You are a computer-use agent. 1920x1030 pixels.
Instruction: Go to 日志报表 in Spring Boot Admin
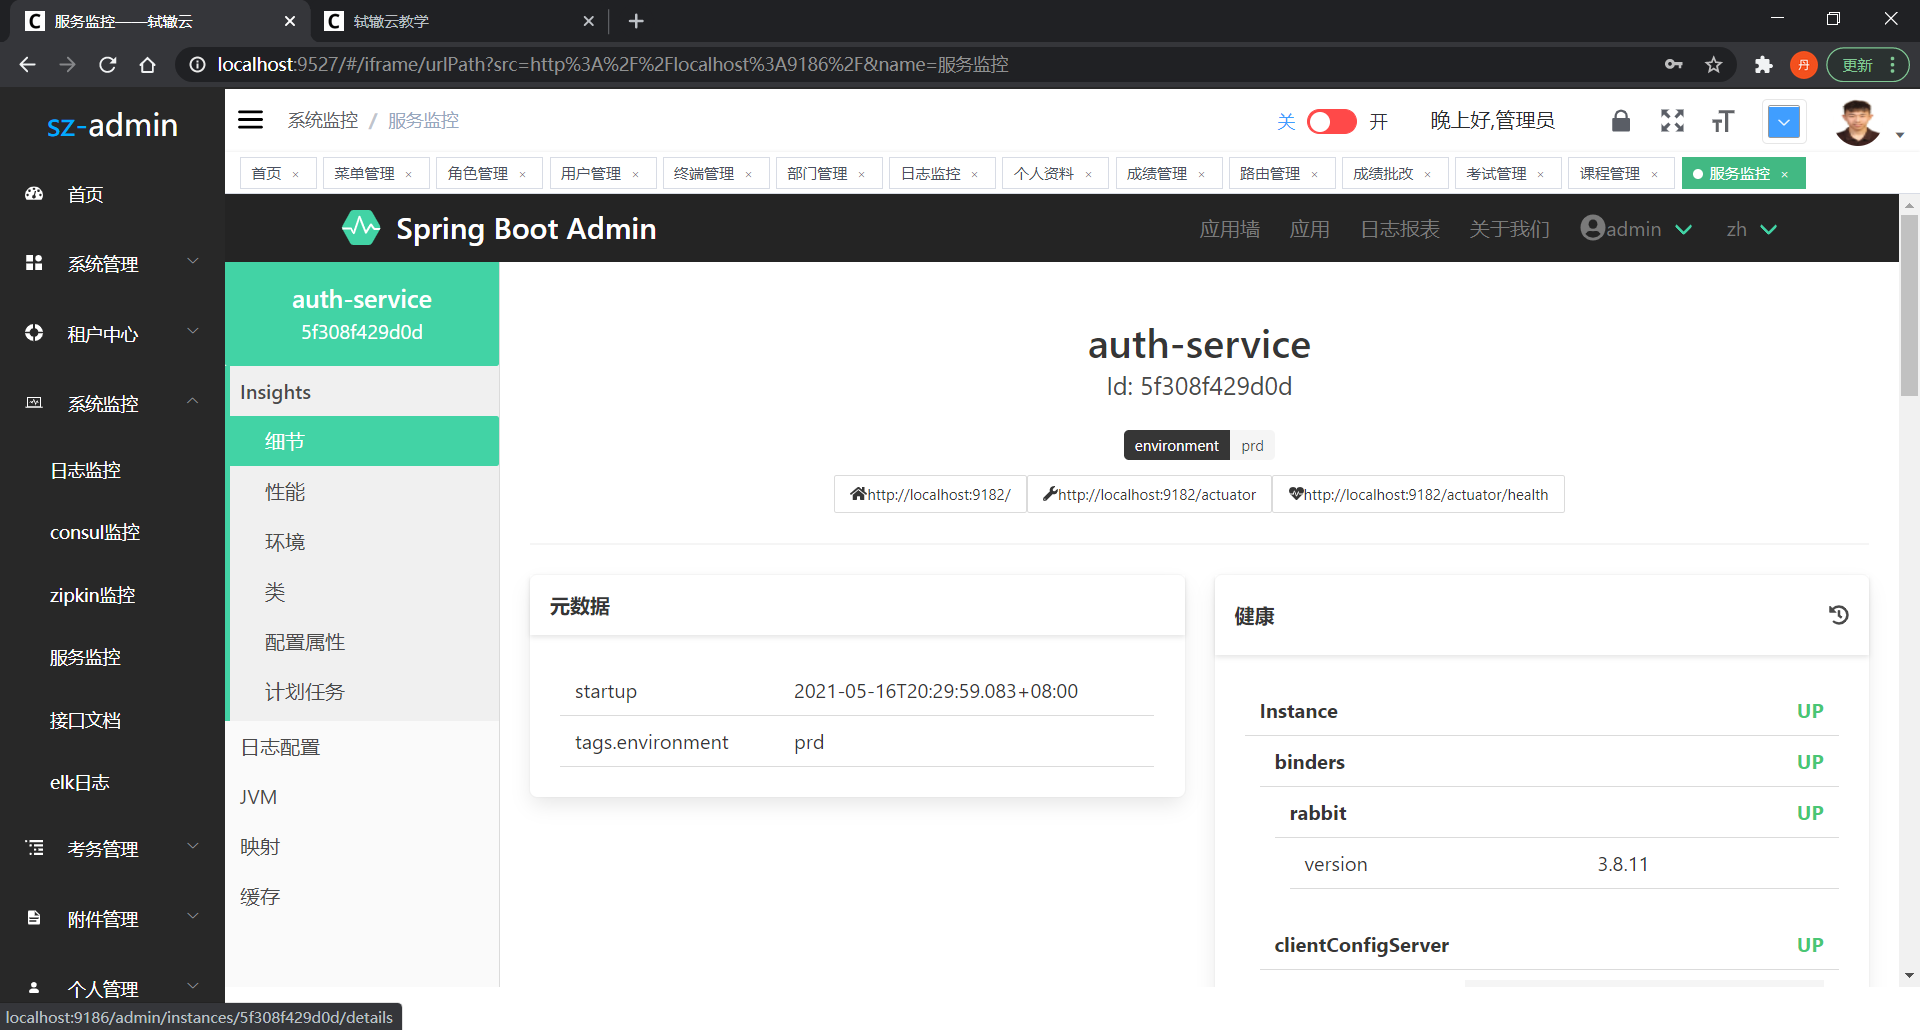[x=1399, y=229]
